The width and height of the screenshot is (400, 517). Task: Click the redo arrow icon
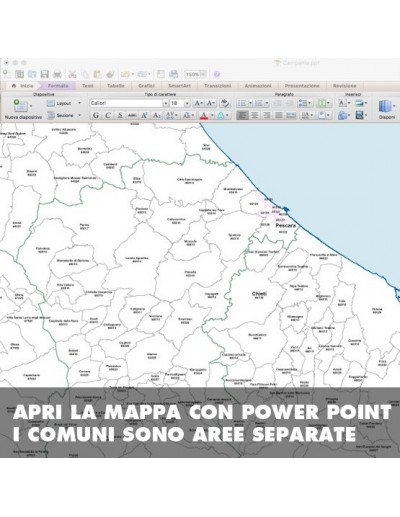[142, 74]
